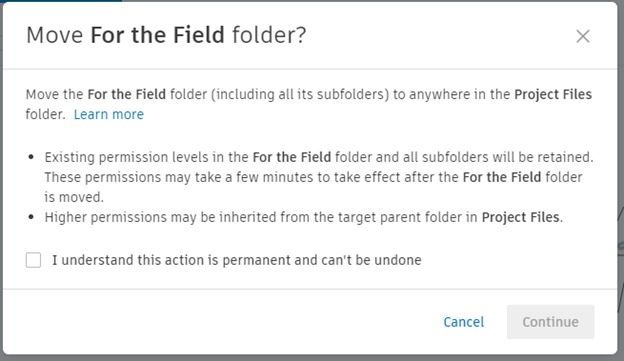Confirm the folder move with Continue
Screen dimensions: 624x361
pyautogui.click(x=550, y=322)
